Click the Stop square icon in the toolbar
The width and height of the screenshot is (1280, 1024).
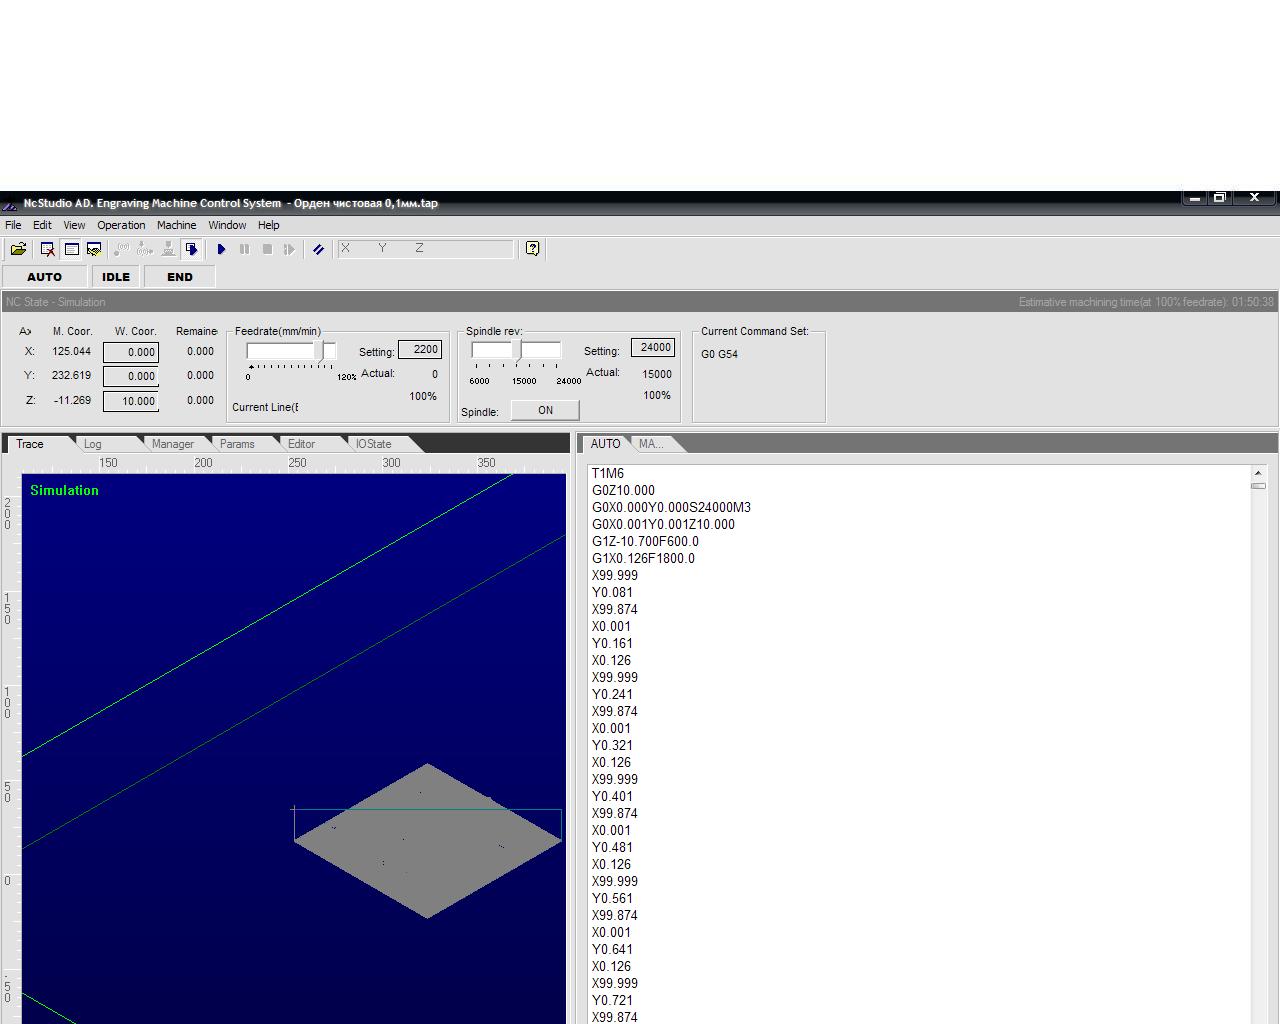click(x=267, y=249)
